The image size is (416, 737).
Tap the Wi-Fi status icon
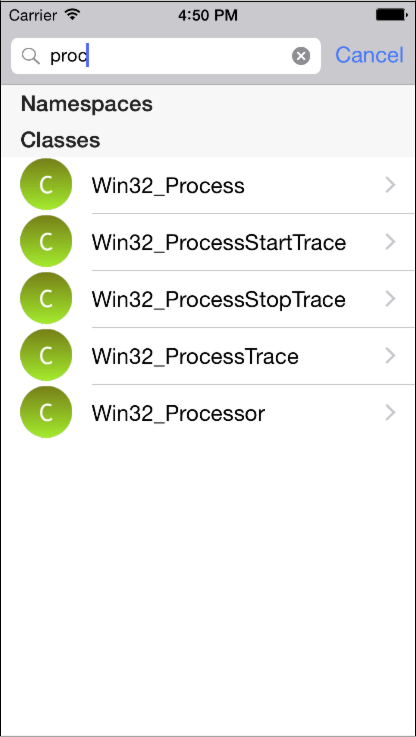[x=72, y=15]
